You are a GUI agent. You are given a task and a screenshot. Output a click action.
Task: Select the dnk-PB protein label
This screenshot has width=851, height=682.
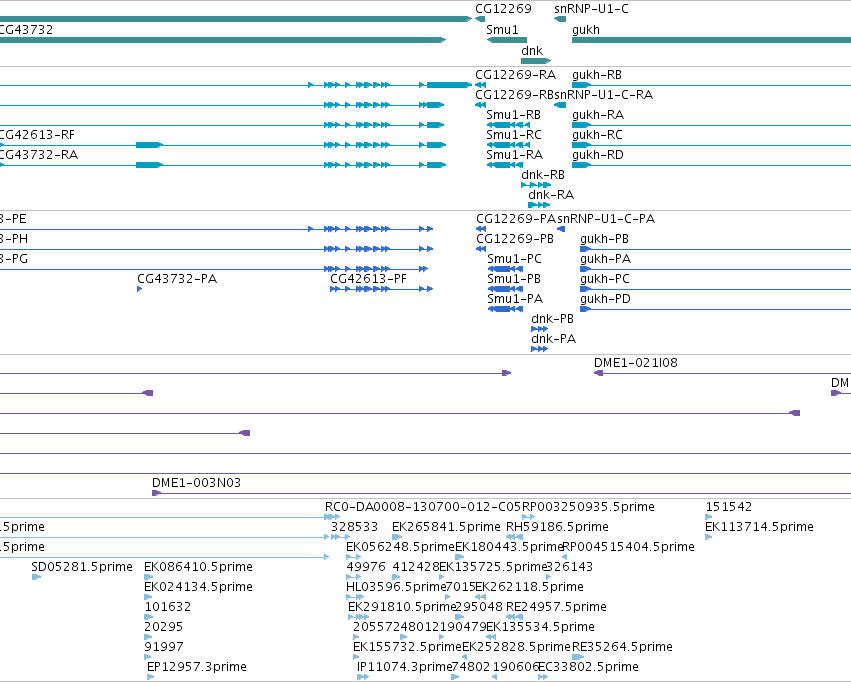[552, 319]
